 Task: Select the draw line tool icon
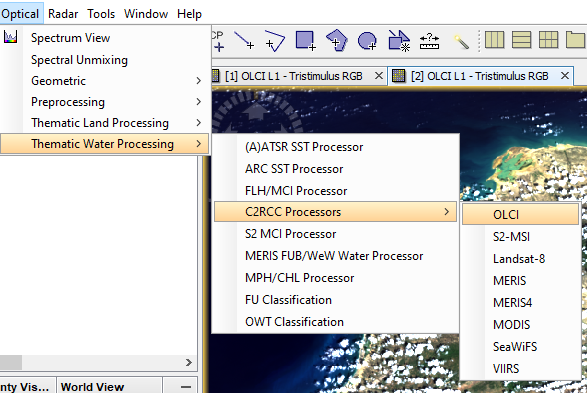[244, 40]
